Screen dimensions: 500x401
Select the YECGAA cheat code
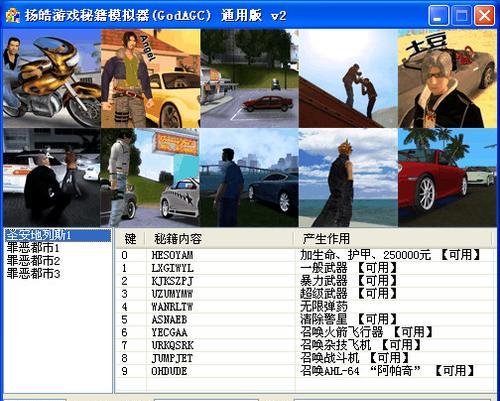click(169, 332)
